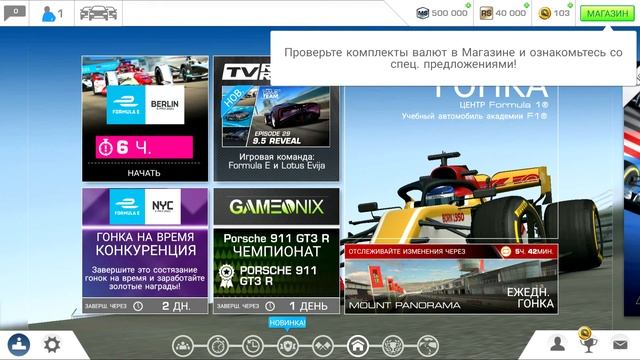The height and width of the screenshot is (360, 640).
Task: Select the home nav icon
Action: 358,346
